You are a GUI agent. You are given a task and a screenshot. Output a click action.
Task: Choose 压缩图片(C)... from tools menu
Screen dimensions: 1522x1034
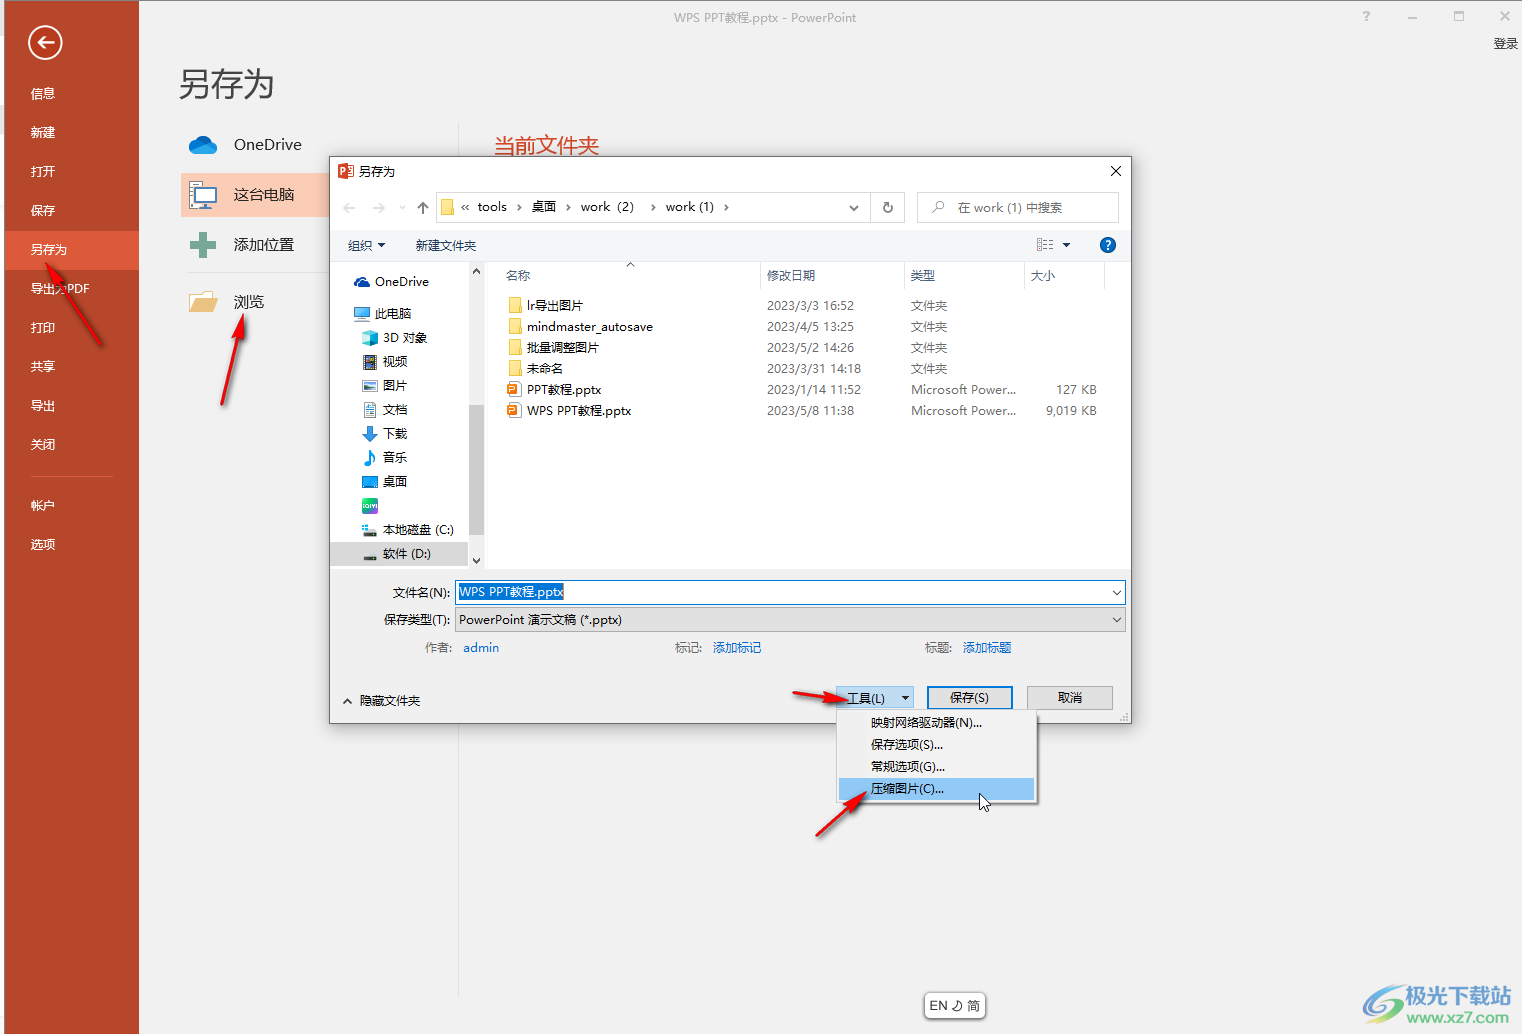936,789
